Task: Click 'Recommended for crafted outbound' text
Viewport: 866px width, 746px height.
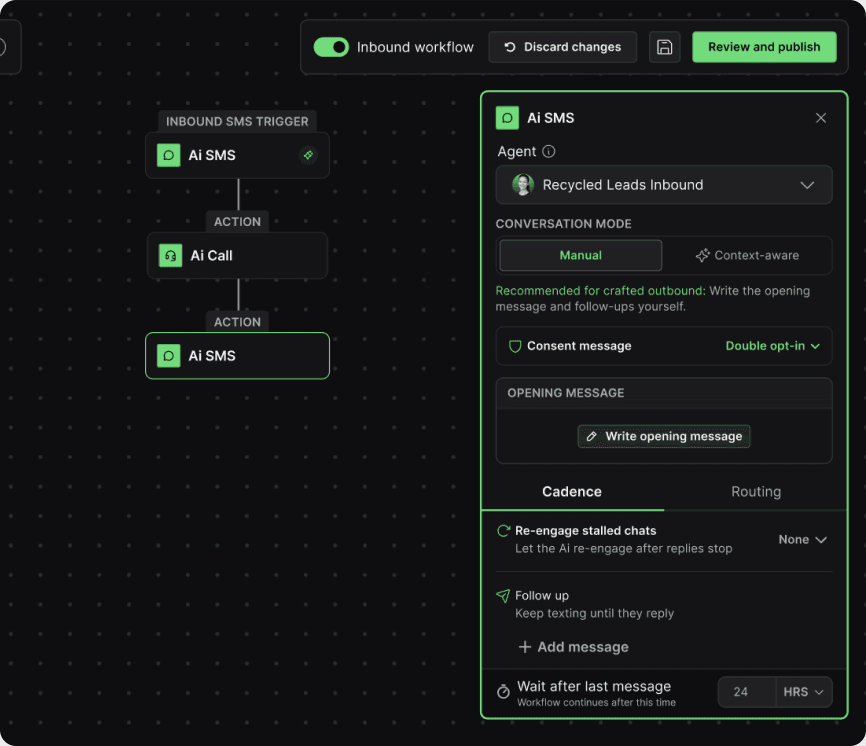Action: pyautogui.click(x=600, y=290)
